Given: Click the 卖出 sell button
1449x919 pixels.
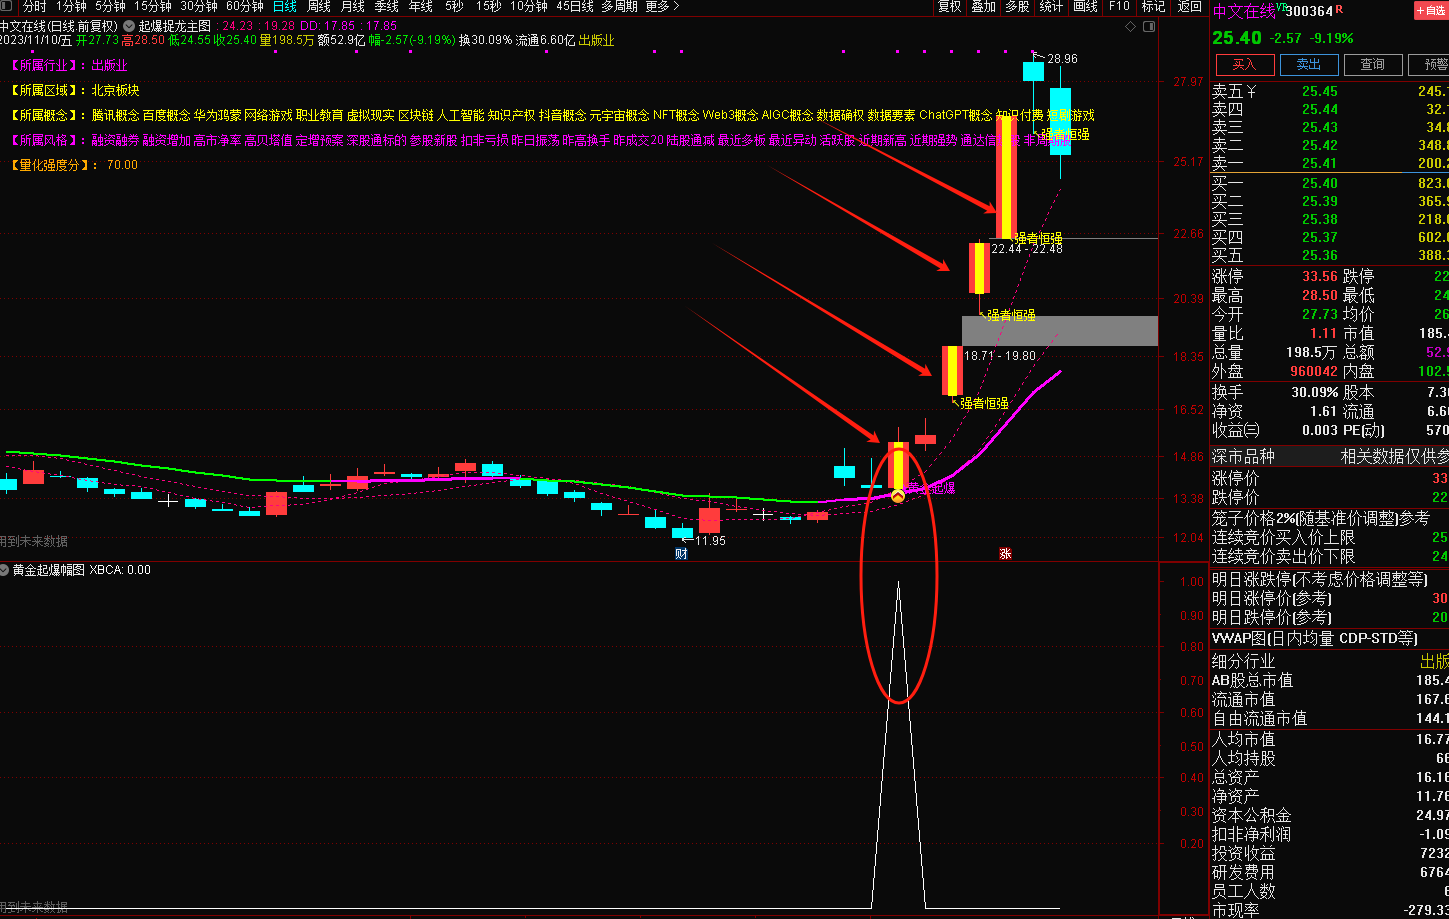Looking at the screenshot, I should click(x=1308, y=64).
